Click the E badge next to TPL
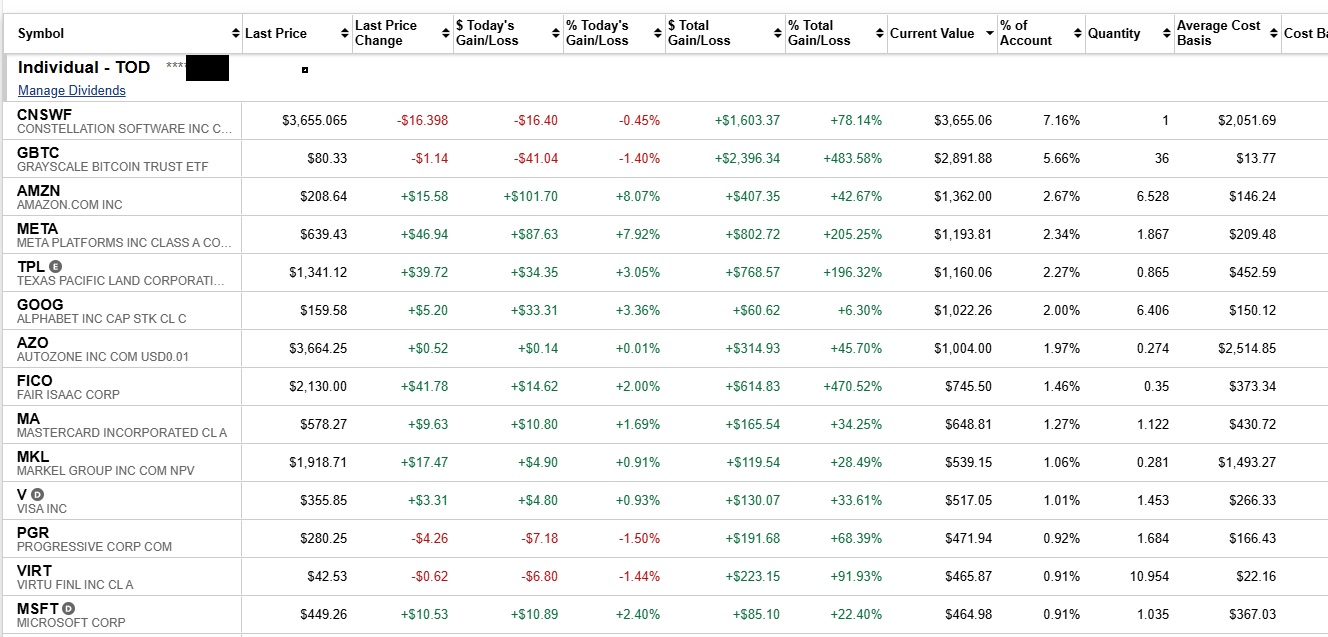 pos(55,267)
